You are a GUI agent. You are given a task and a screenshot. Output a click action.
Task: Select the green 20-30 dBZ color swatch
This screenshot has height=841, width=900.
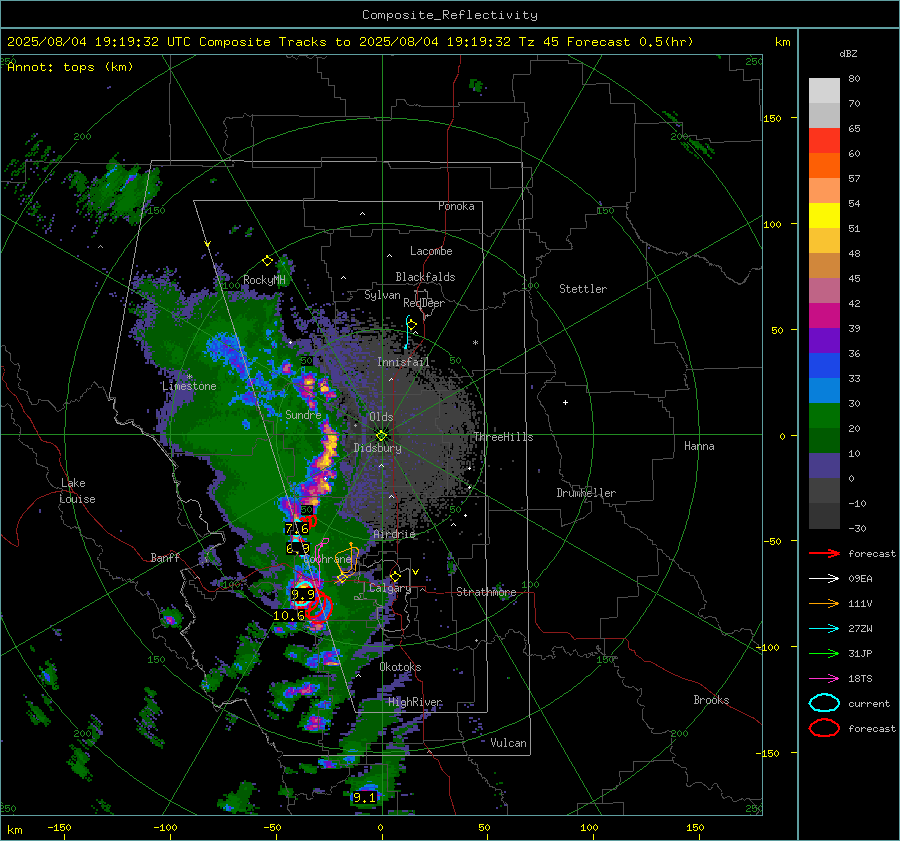coord(824,416)
